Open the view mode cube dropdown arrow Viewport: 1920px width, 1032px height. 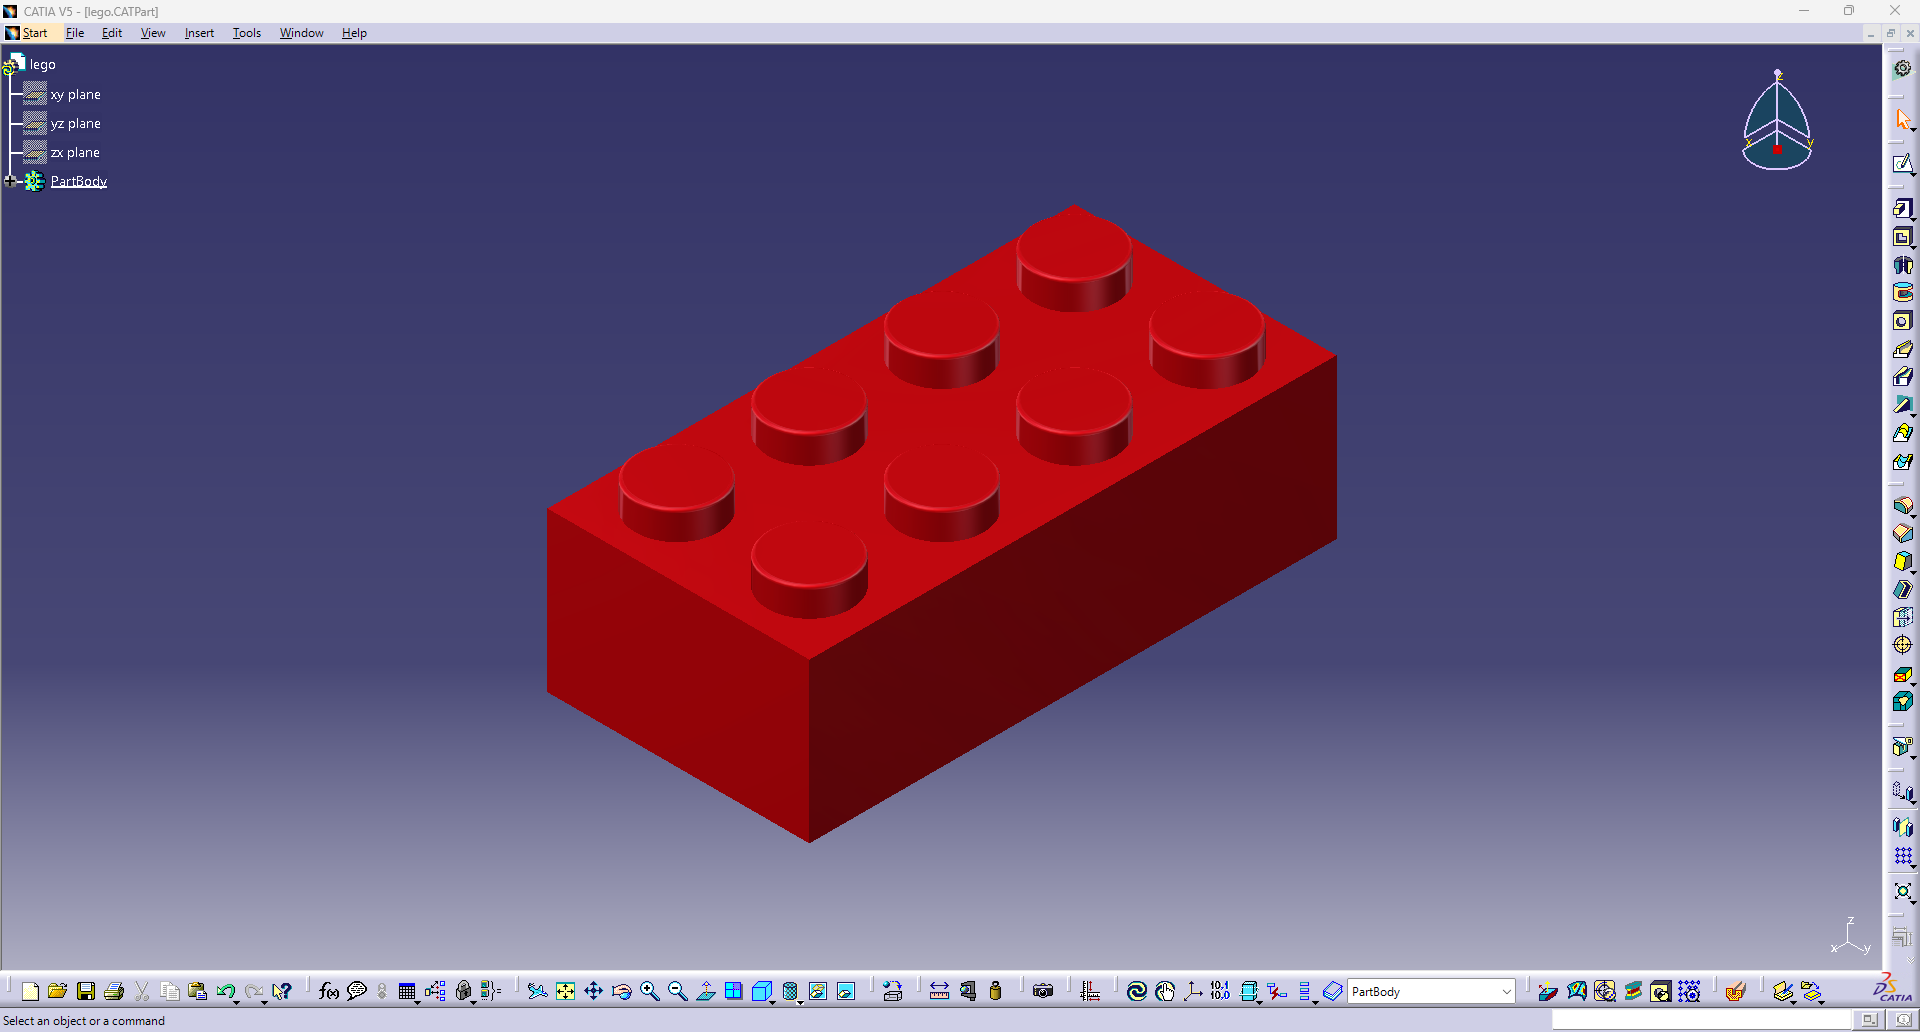pyautogui.click(x=773, y=1001)
